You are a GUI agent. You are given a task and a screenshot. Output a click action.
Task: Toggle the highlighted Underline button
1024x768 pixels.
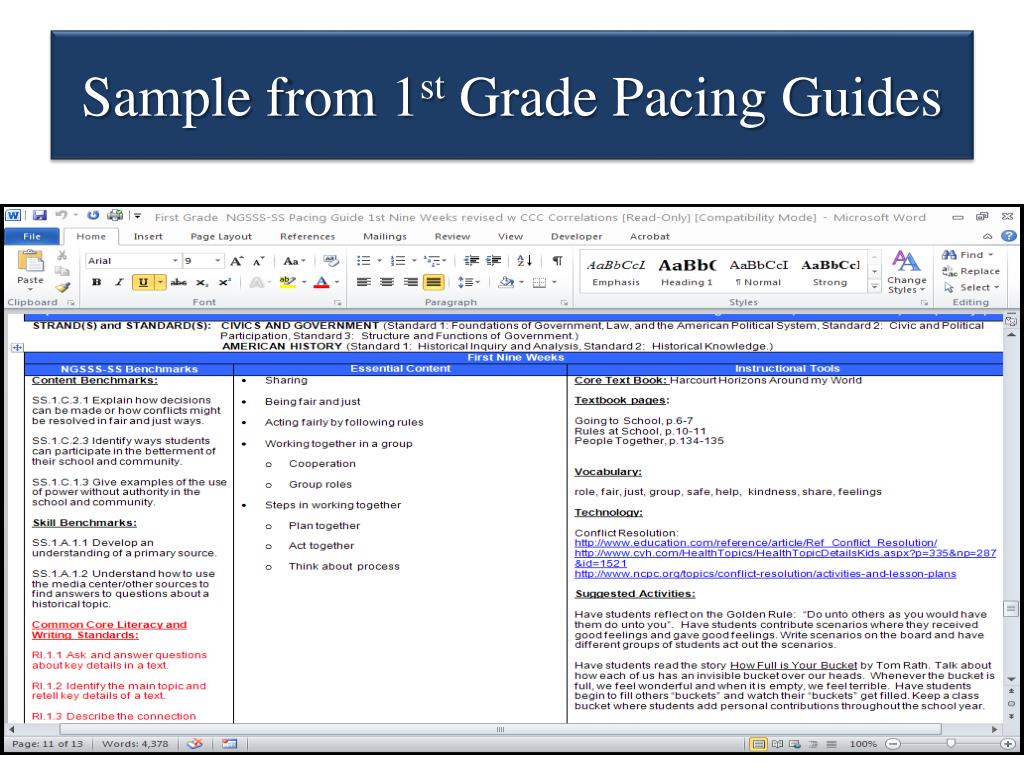pyautogui.click(x=143, y=282)
